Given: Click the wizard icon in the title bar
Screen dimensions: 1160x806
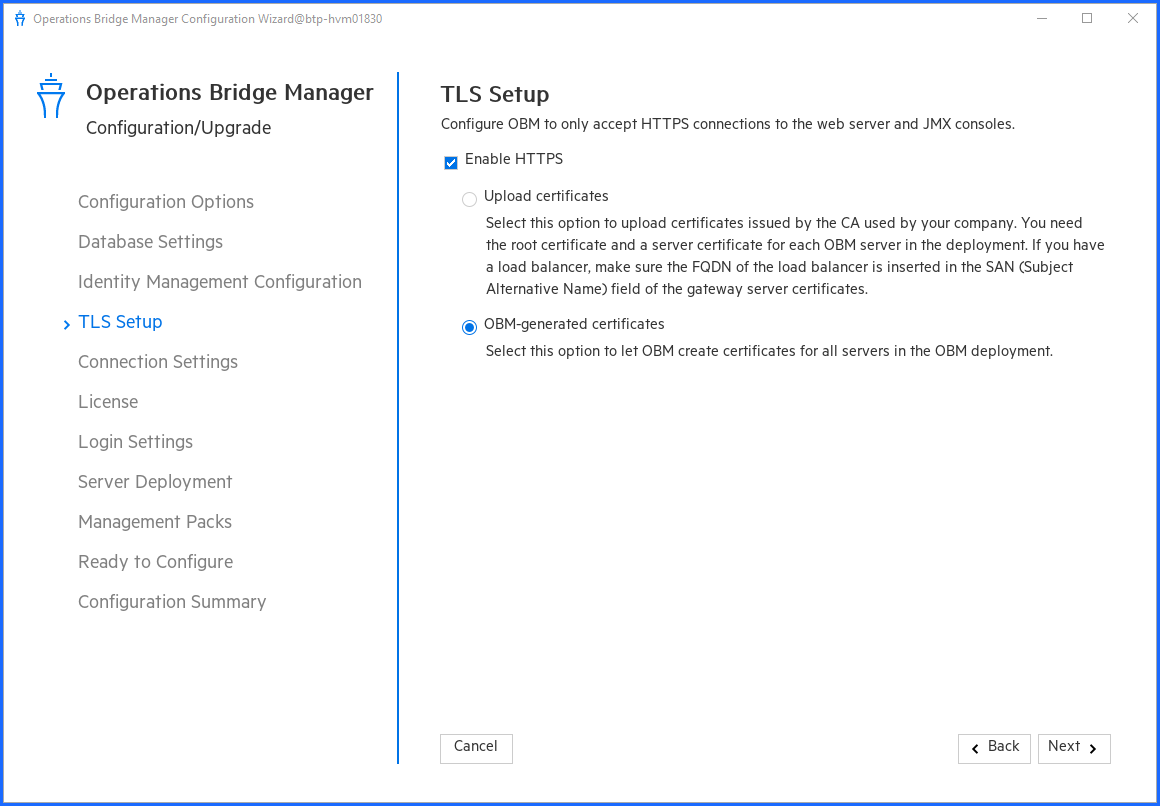Looking at the screenshot, I should [19, 18].
